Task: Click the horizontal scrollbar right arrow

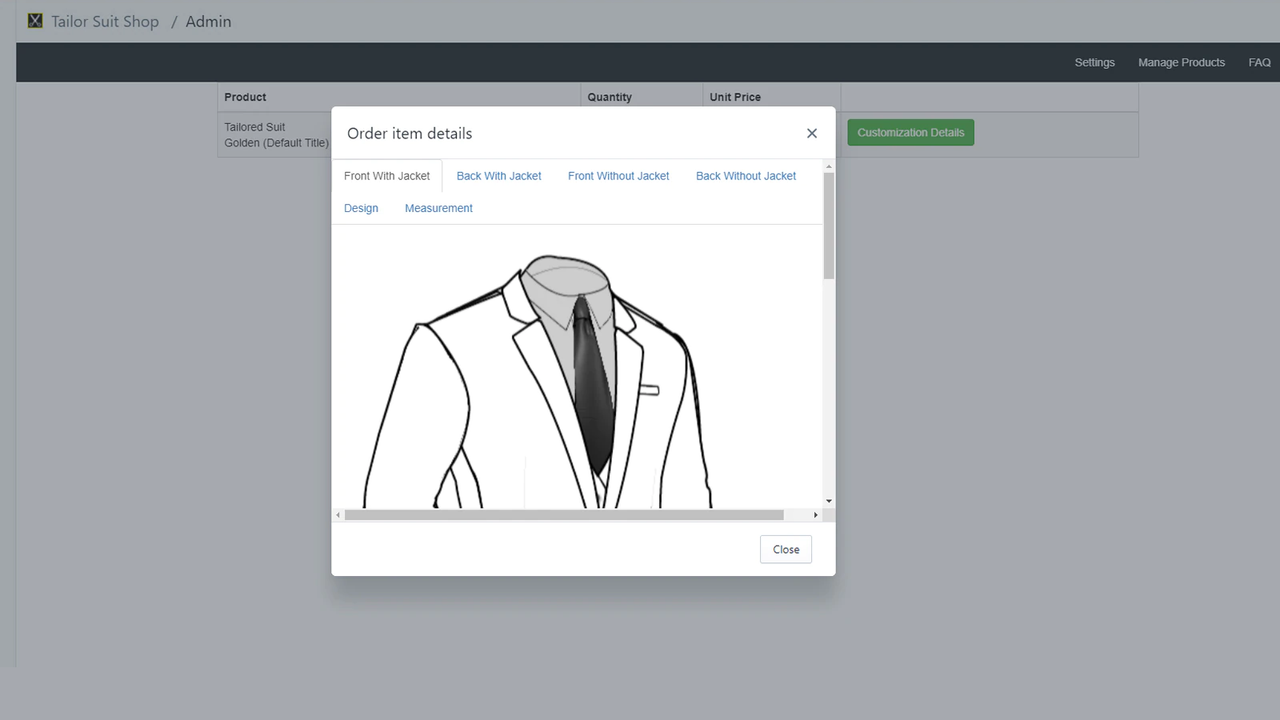Action: pyautogui.click(x=815, y=515)
